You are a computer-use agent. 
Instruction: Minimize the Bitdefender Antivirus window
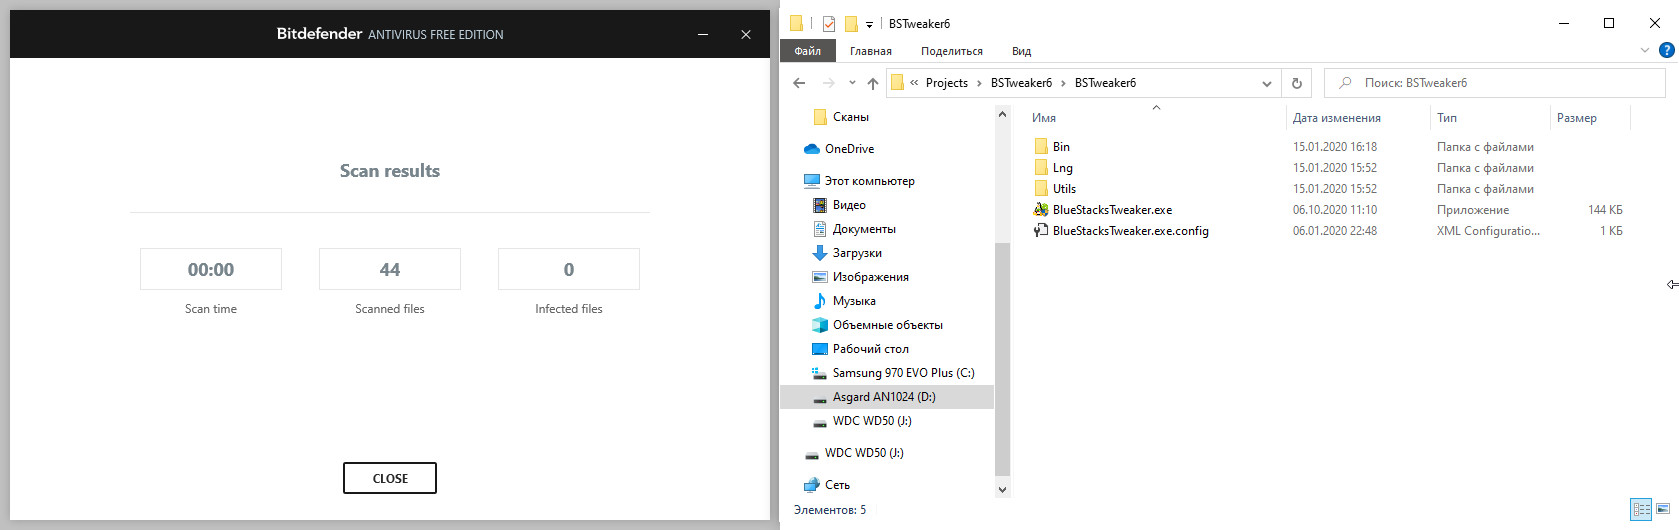tap(703, 34)
